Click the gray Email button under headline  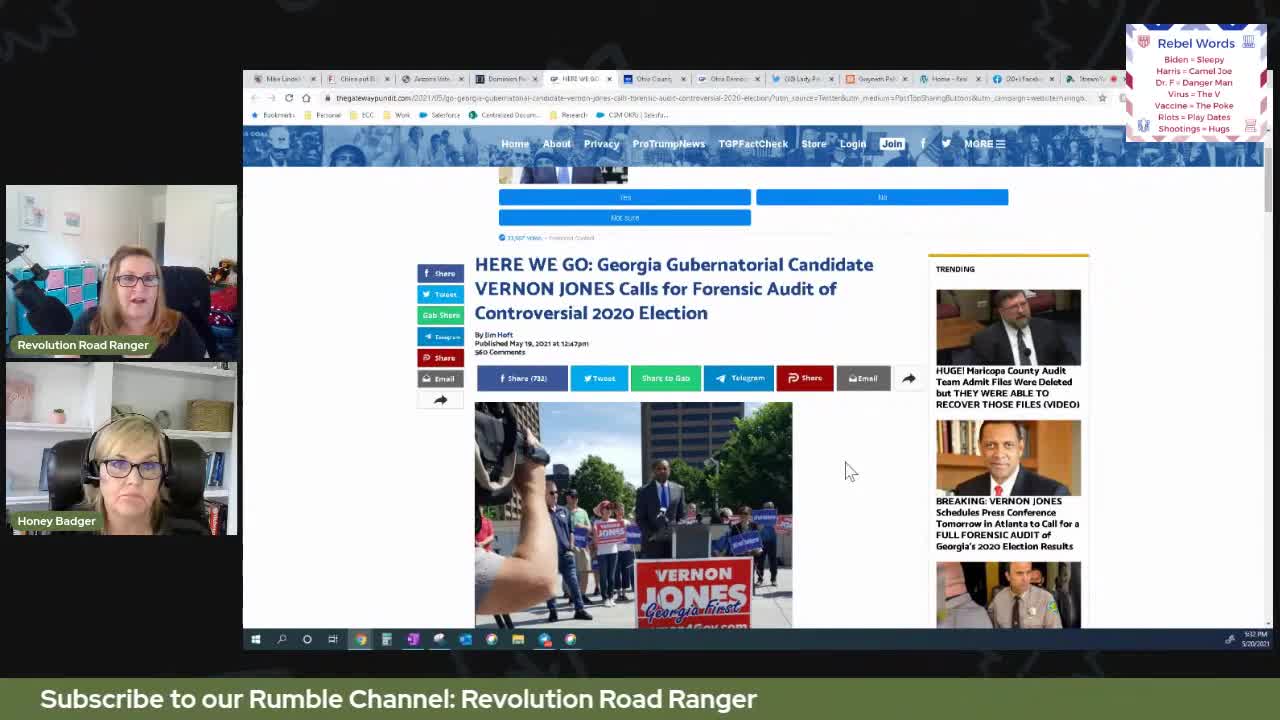tap(863, 378)
